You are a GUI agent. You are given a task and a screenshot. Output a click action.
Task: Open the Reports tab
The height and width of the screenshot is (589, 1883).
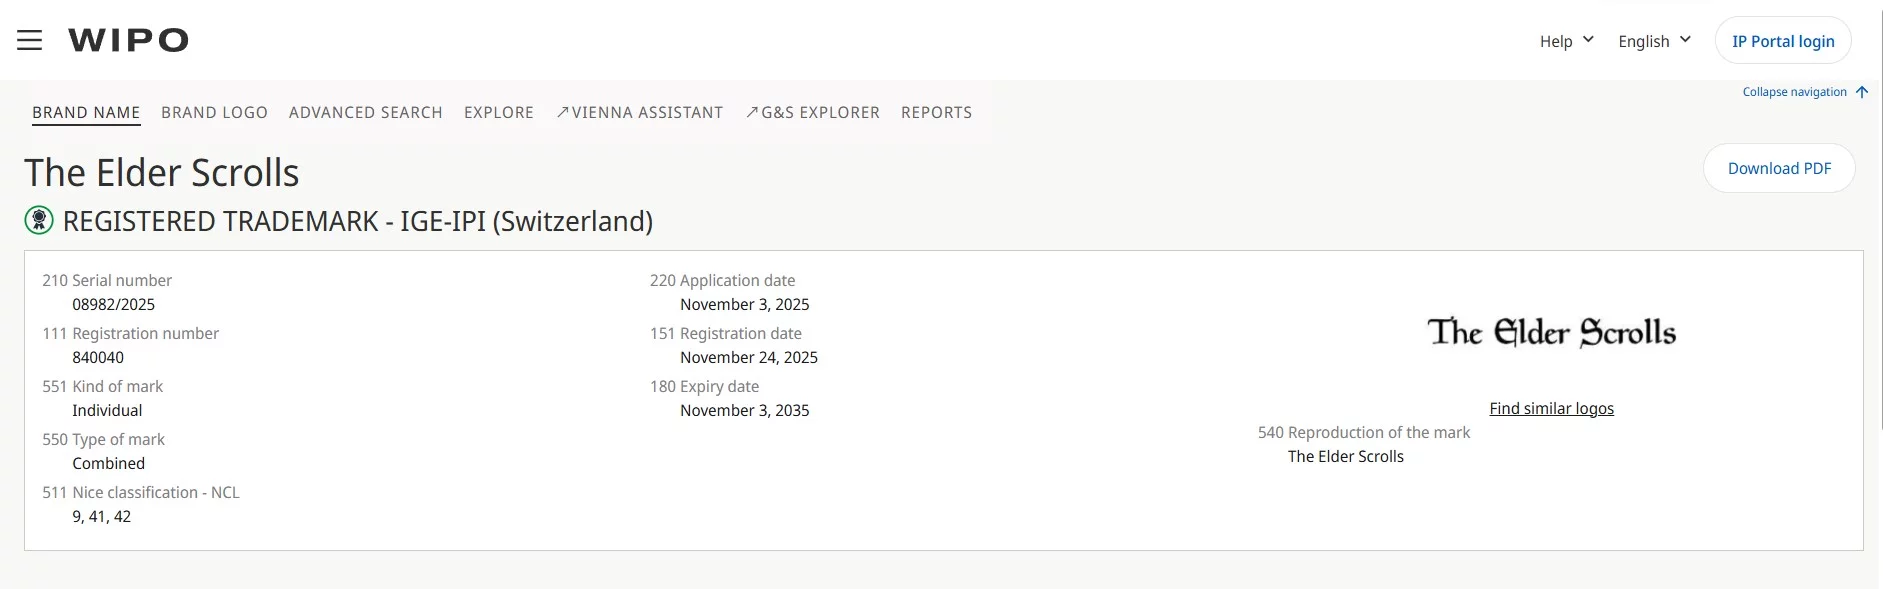click(x=936, y=113)
